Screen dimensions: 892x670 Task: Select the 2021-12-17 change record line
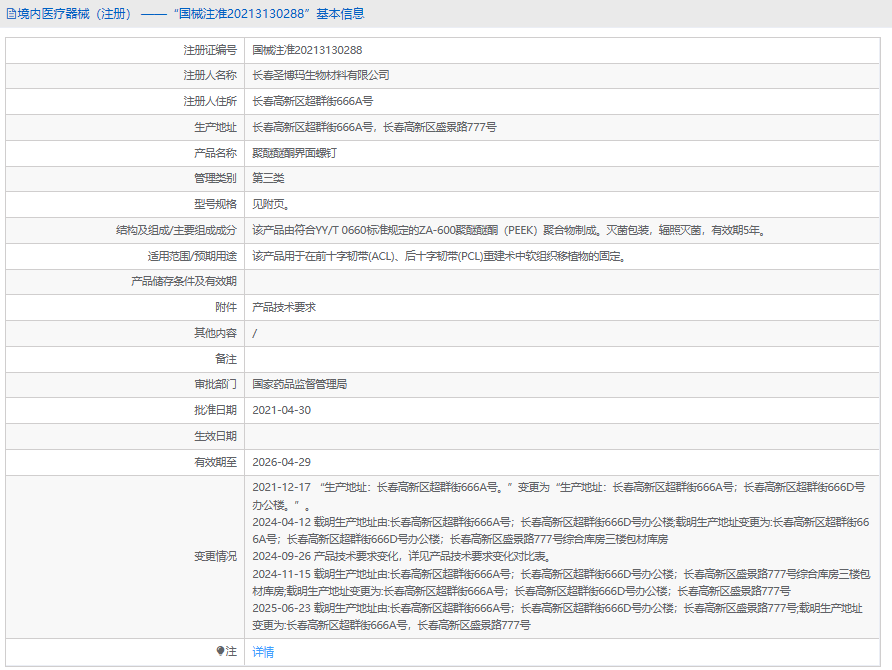(559, 496)
